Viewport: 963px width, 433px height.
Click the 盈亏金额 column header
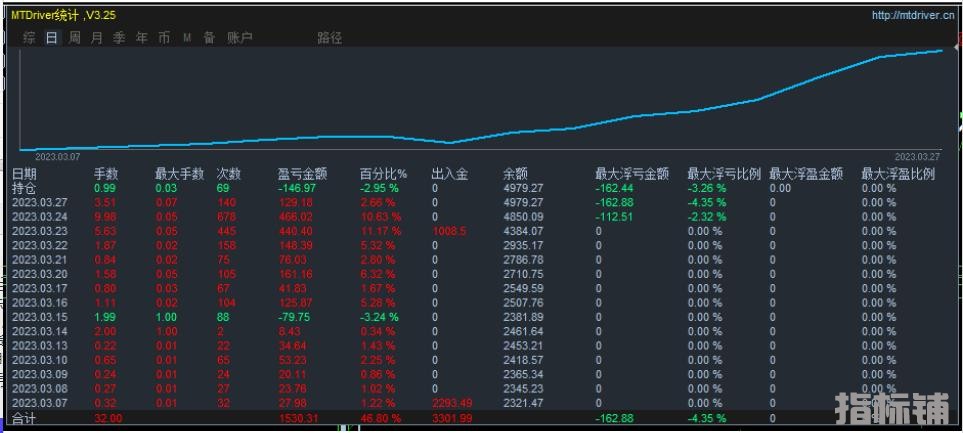(x=302, y=174)
